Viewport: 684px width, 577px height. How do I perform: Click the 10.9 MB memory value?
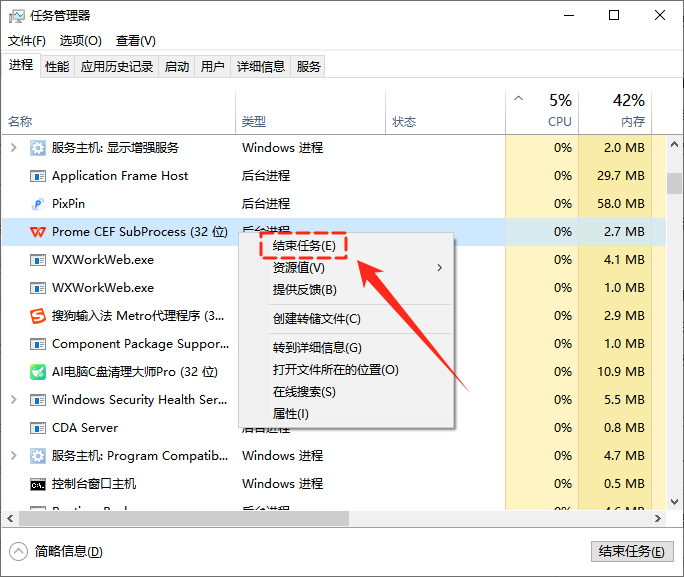coord(621,372)
